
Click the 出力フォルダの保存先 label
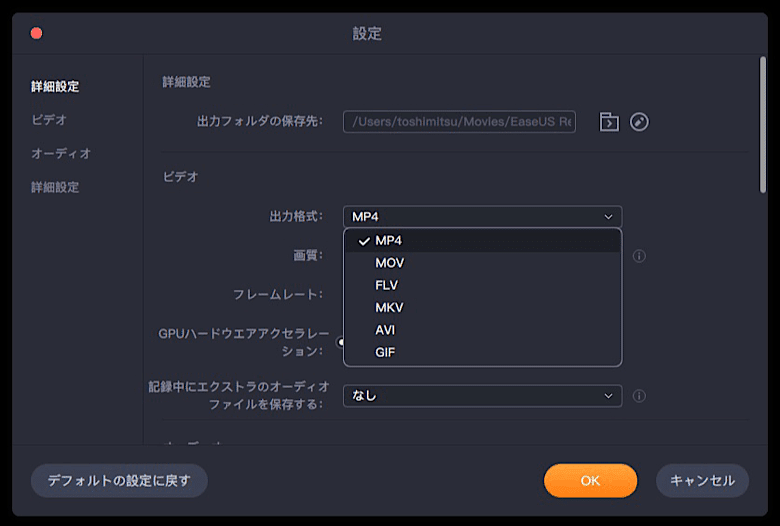point(260,121)
